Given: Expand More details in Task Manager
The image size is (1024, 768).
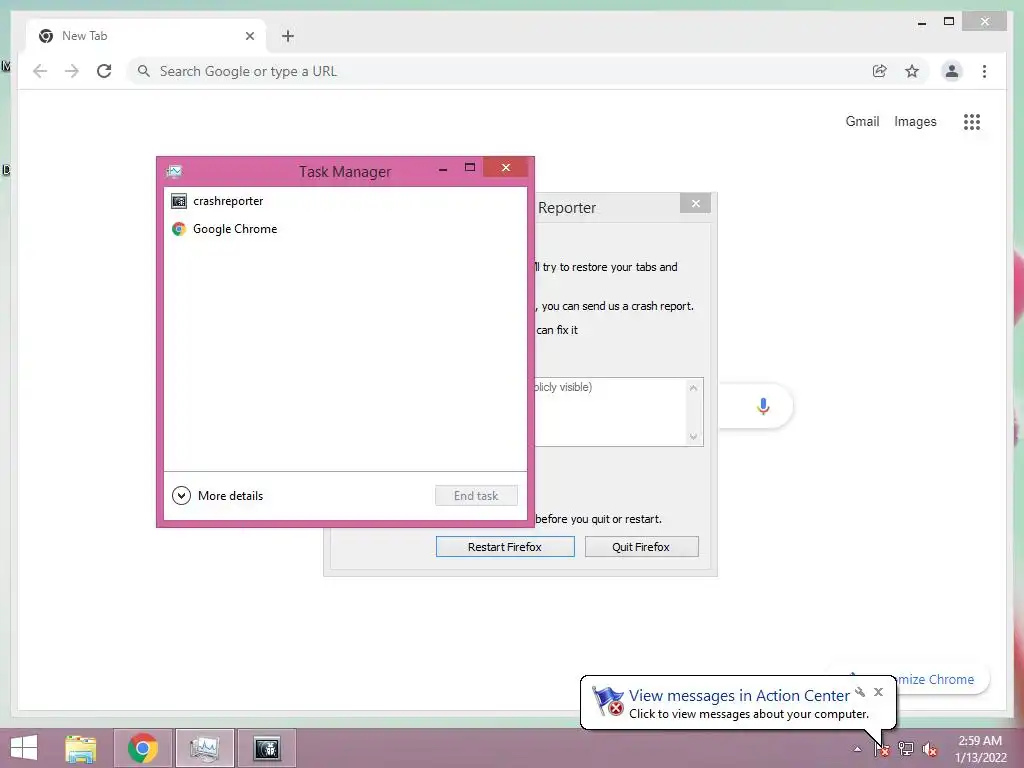Looking at the screenshot, I should coord(217,496).
